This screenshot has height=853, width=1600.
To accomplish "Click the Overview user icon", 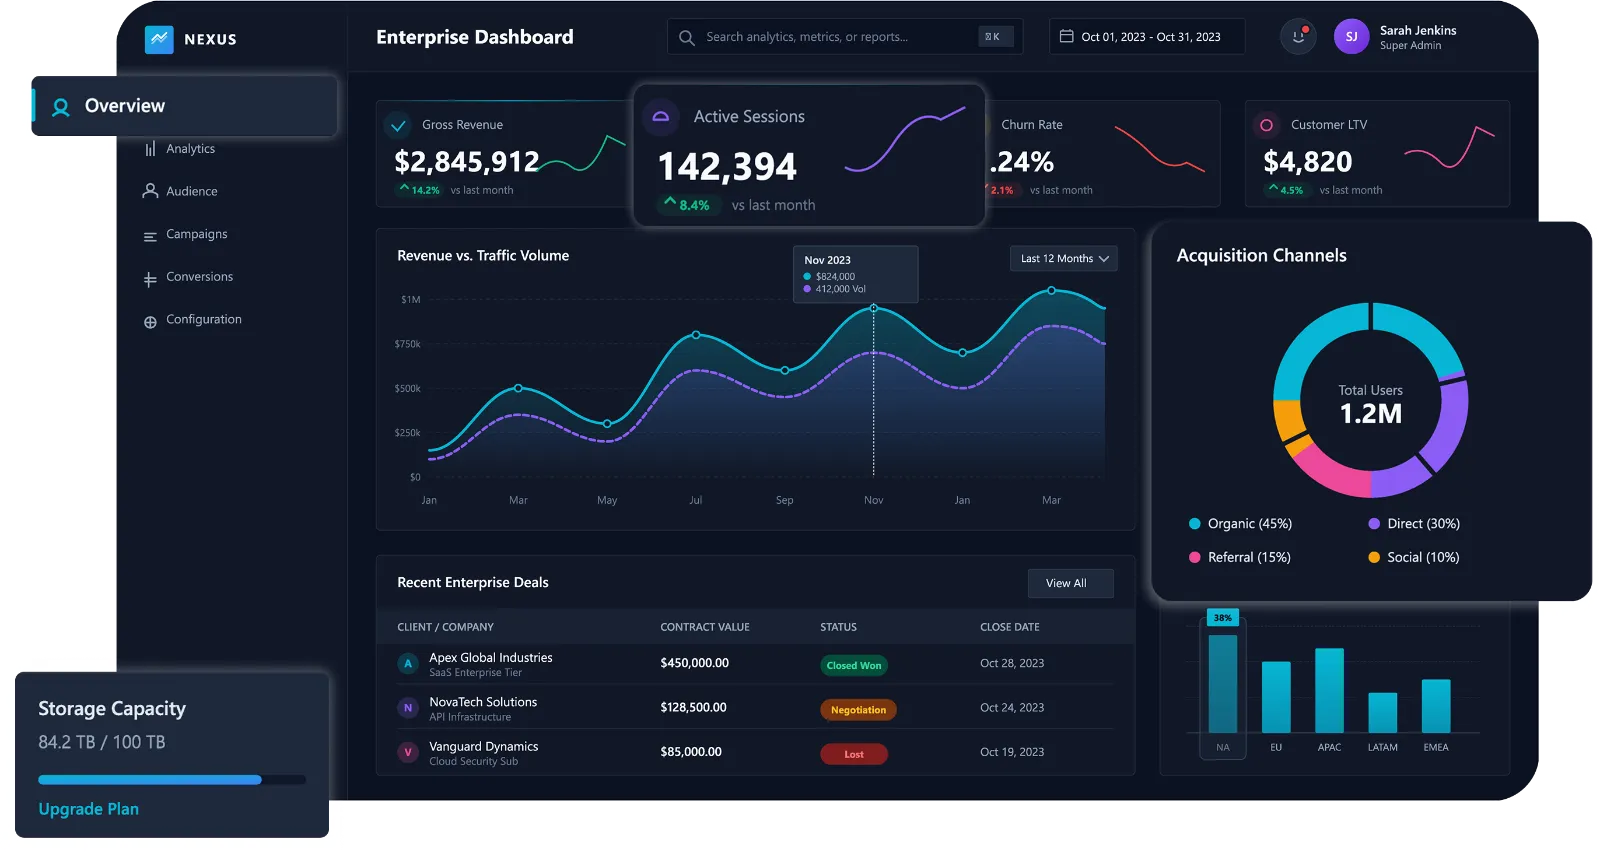I will (61, 107).
